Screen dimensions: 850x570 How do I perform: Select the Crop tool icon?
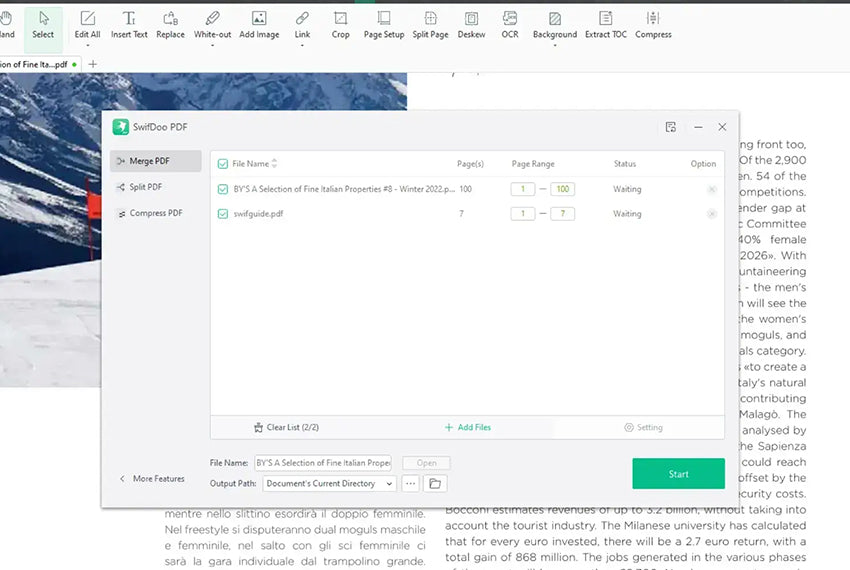point(341,19)
